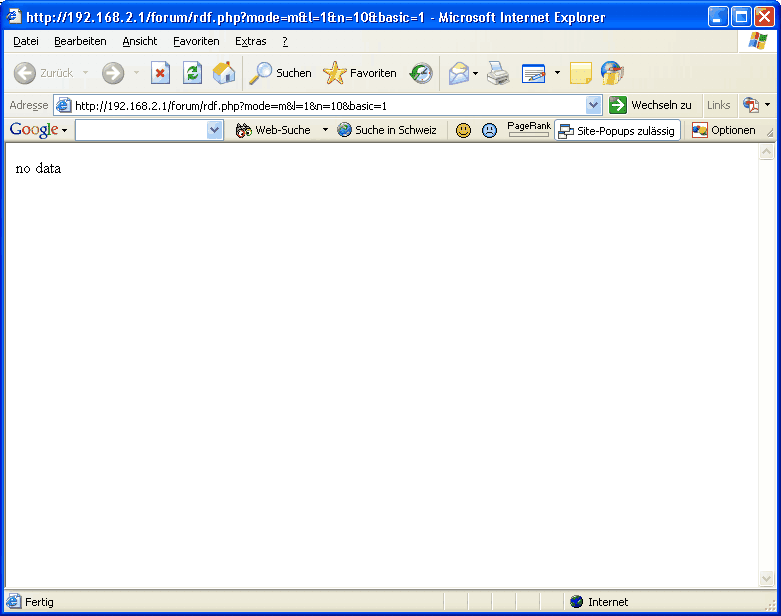
Task: Expand the address bar dropdown list
Action: (x=593, y=105)
